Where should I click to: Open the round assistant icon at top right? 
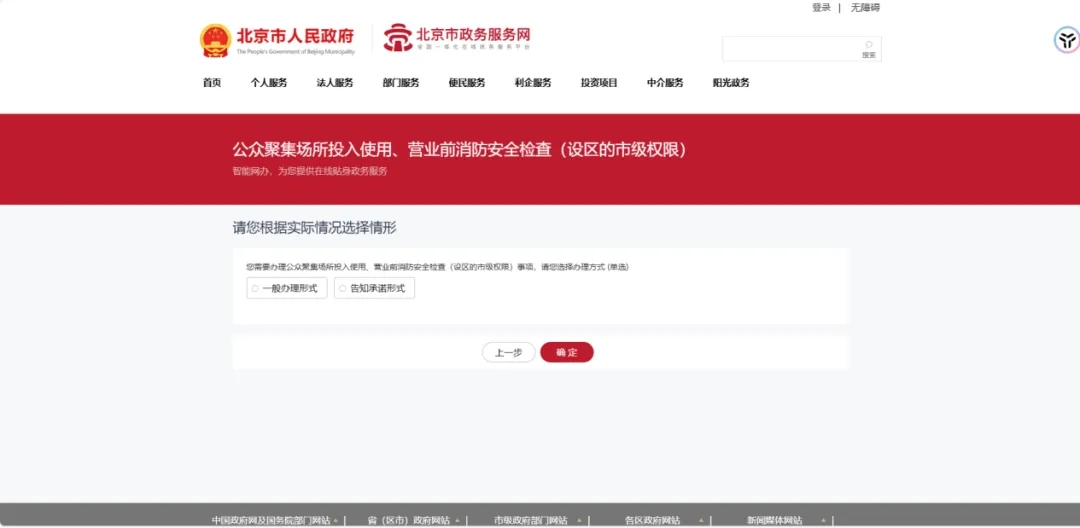pos(1066,40)
